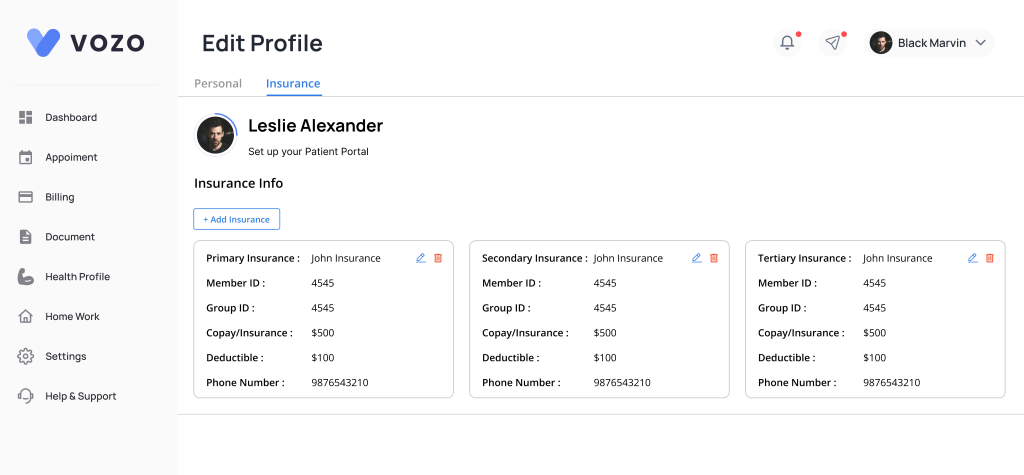Edit the Tertiary Insurance card

tap(973, 258)
